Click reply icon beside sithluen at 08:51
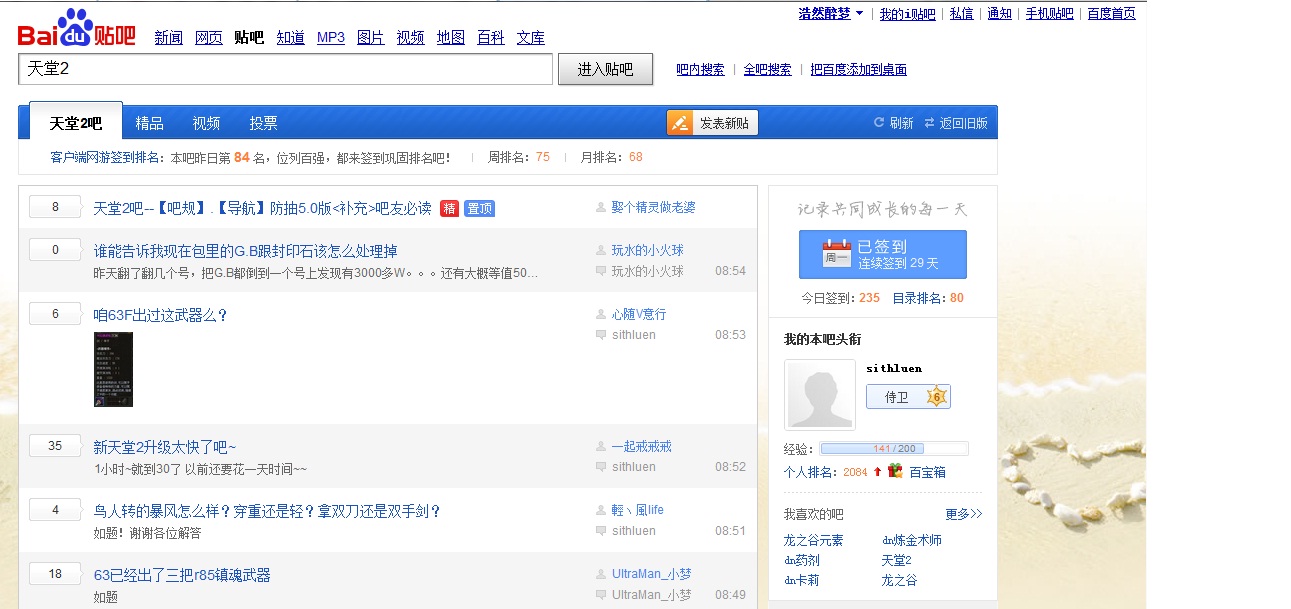 pyautogui.click(x=601, y=531)
